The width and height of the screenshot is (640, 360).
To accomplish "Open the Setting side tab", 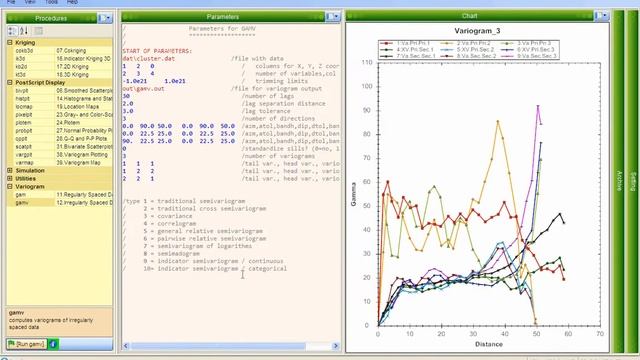I will [x=633, y=181].
